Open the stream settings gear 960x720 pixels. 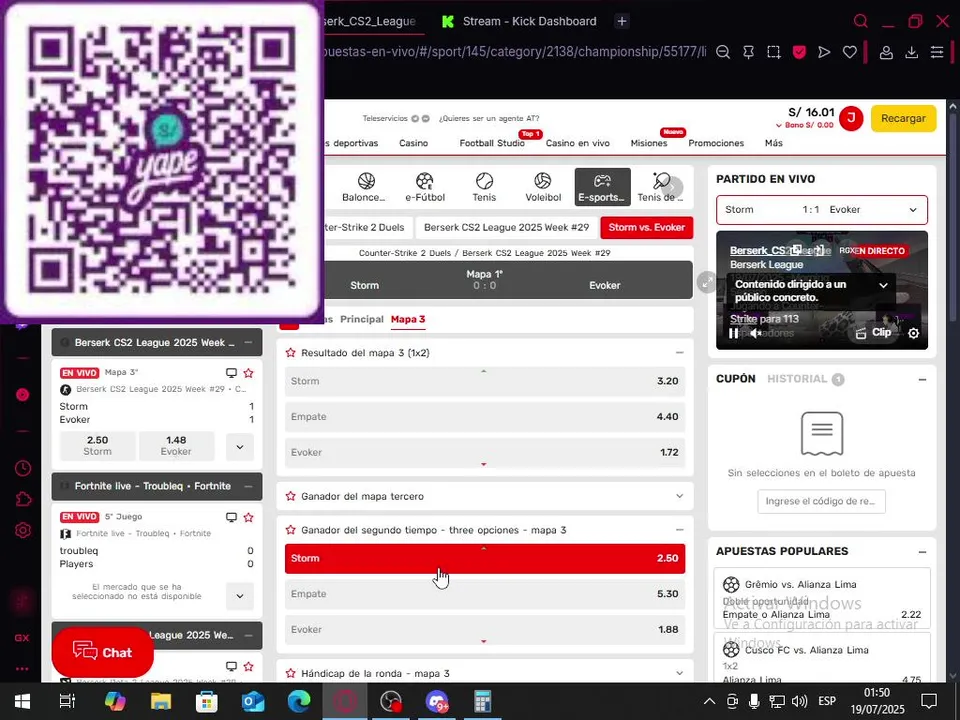click(913, 333)
